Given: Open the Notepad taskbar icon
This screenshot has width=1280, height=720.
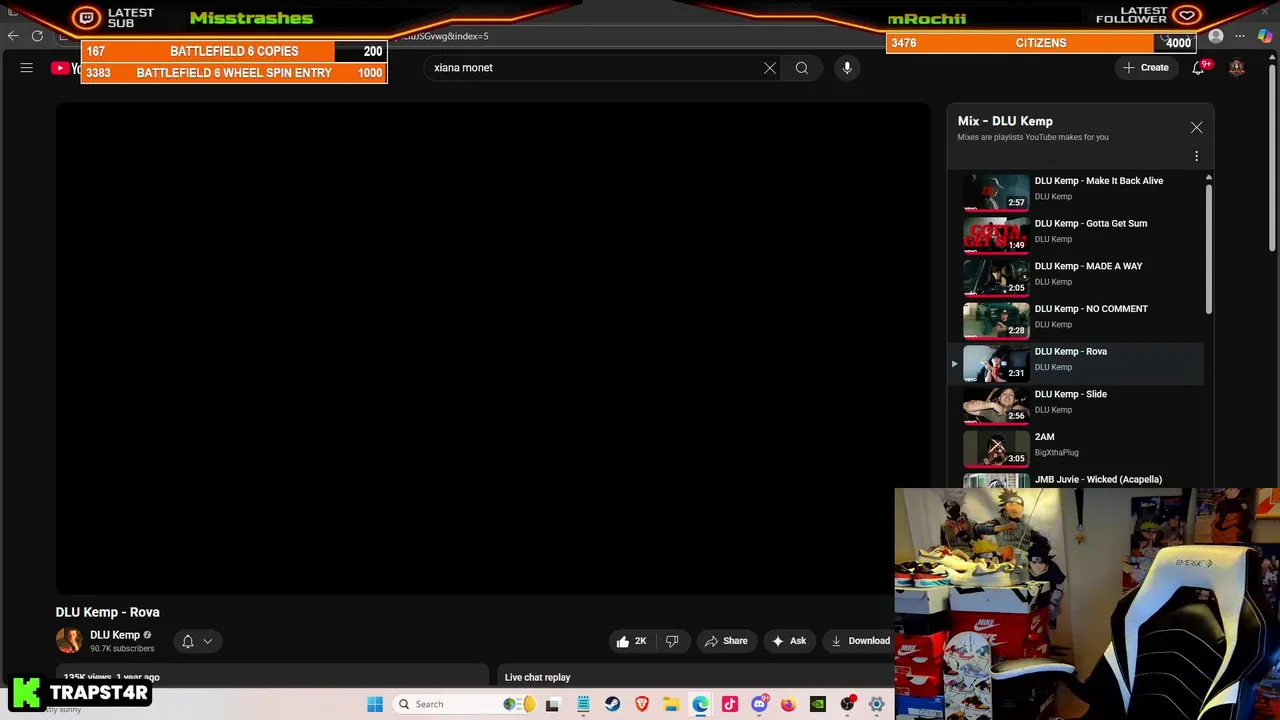Looking at the screenshot, I should [x=583, y=704].
